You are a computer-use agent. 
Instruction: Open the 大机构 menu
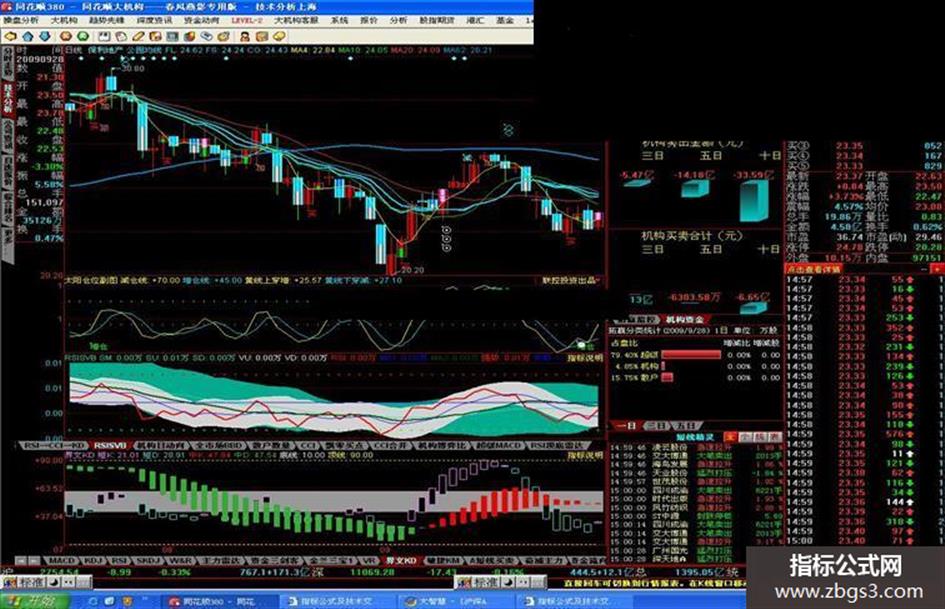coord(64,20)
